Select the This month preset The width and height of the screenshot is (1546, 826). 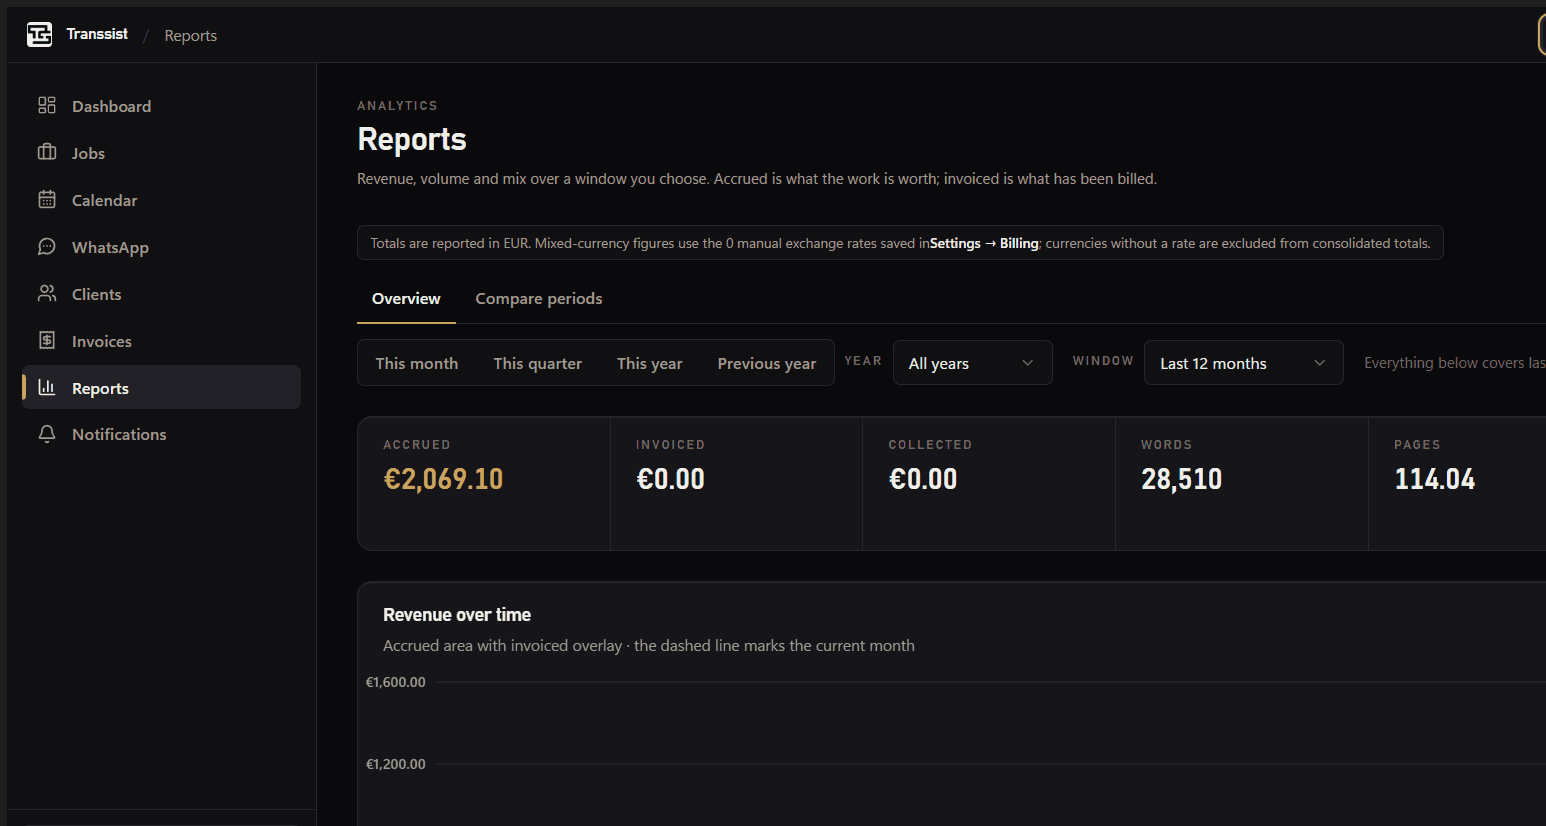point(417,364)
